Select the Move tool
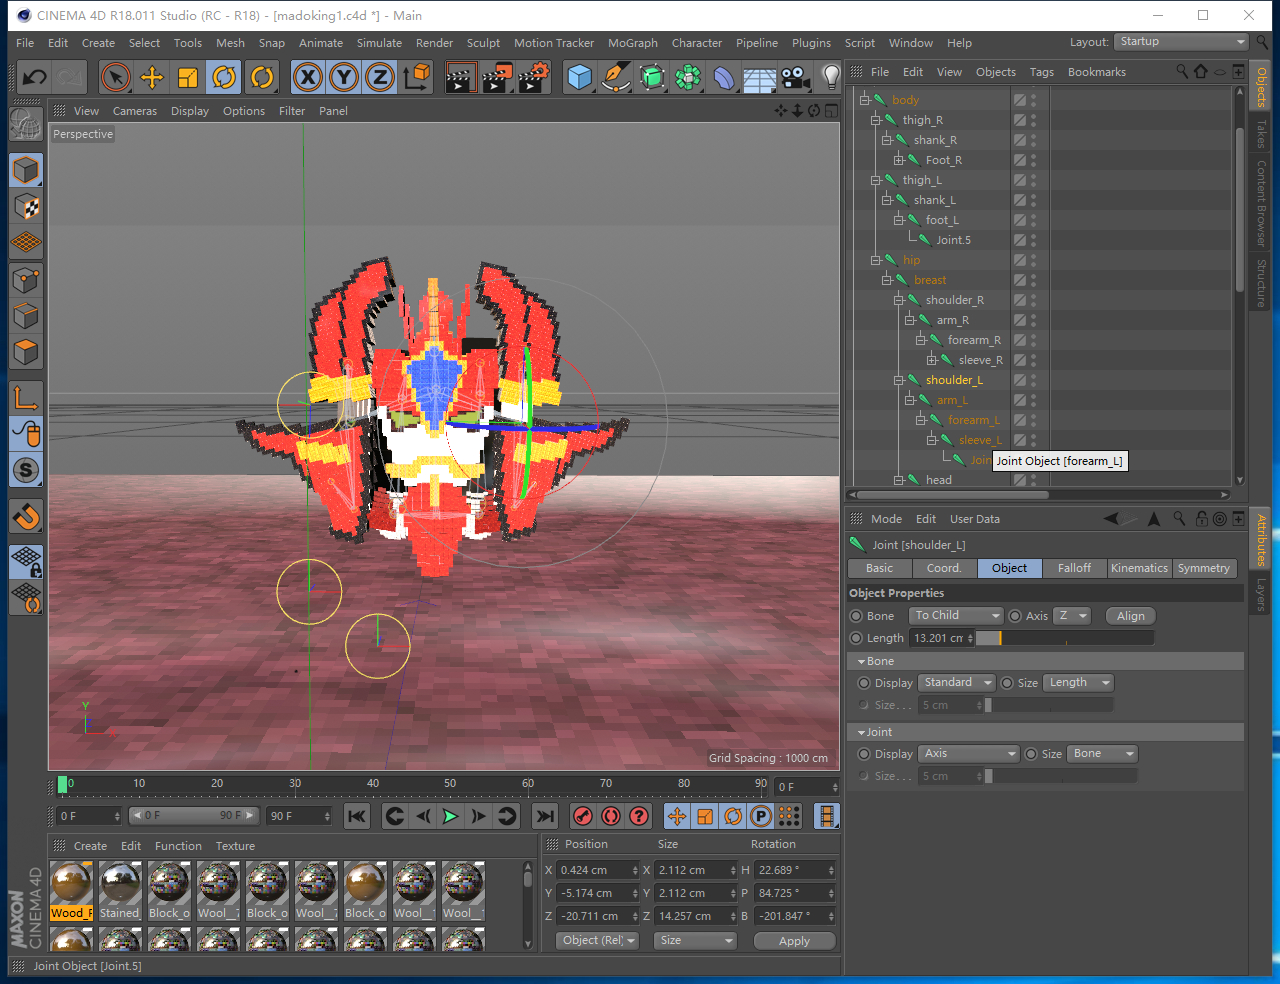Viewport: 1280px width, 984px height. pos(152,77)
